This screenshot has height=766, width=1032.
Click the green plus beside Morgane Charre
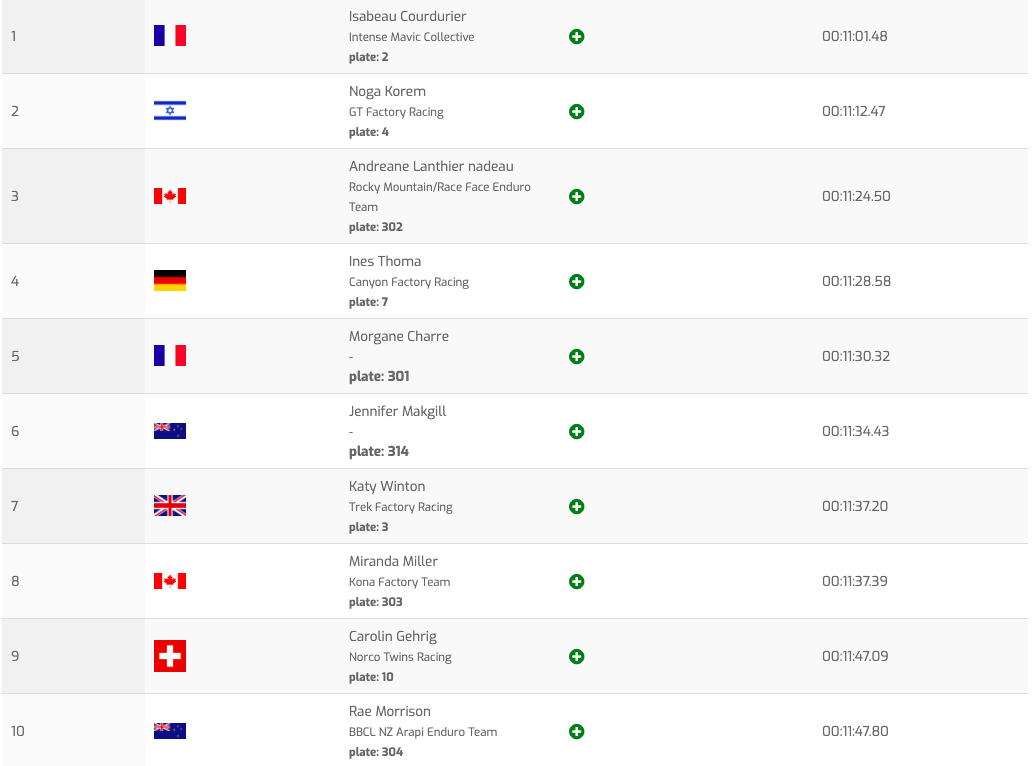pyautogui.click(x=576, y=357)
